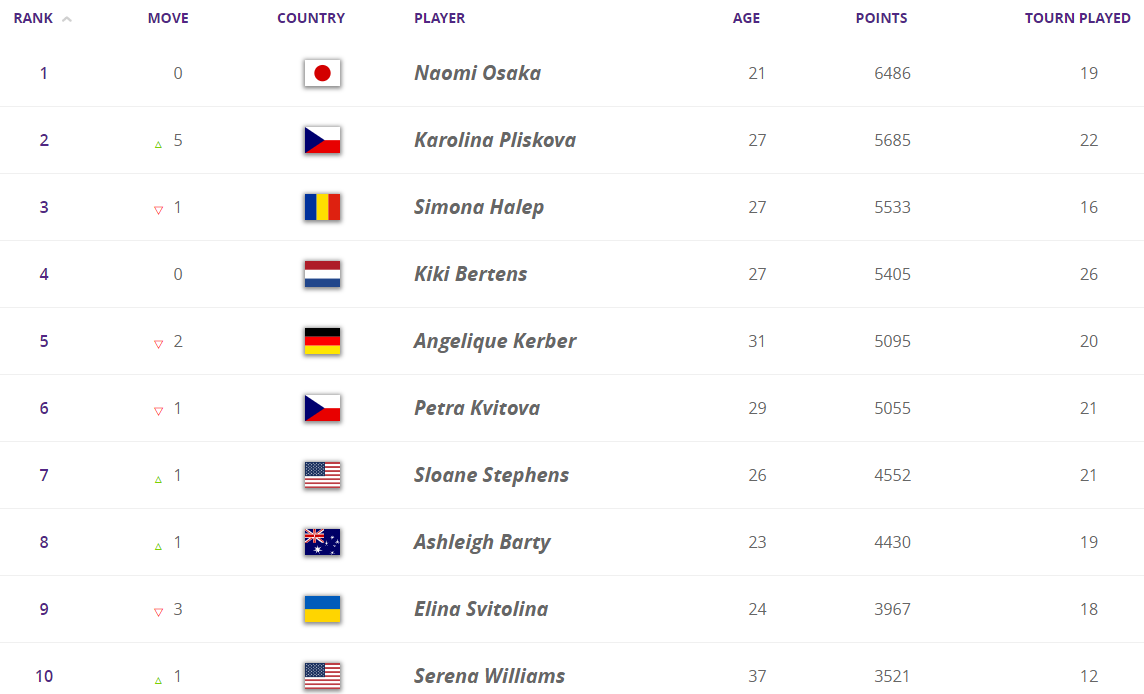Sort the table by MOVE column
1144x694 pixels.
coord(168,18)
